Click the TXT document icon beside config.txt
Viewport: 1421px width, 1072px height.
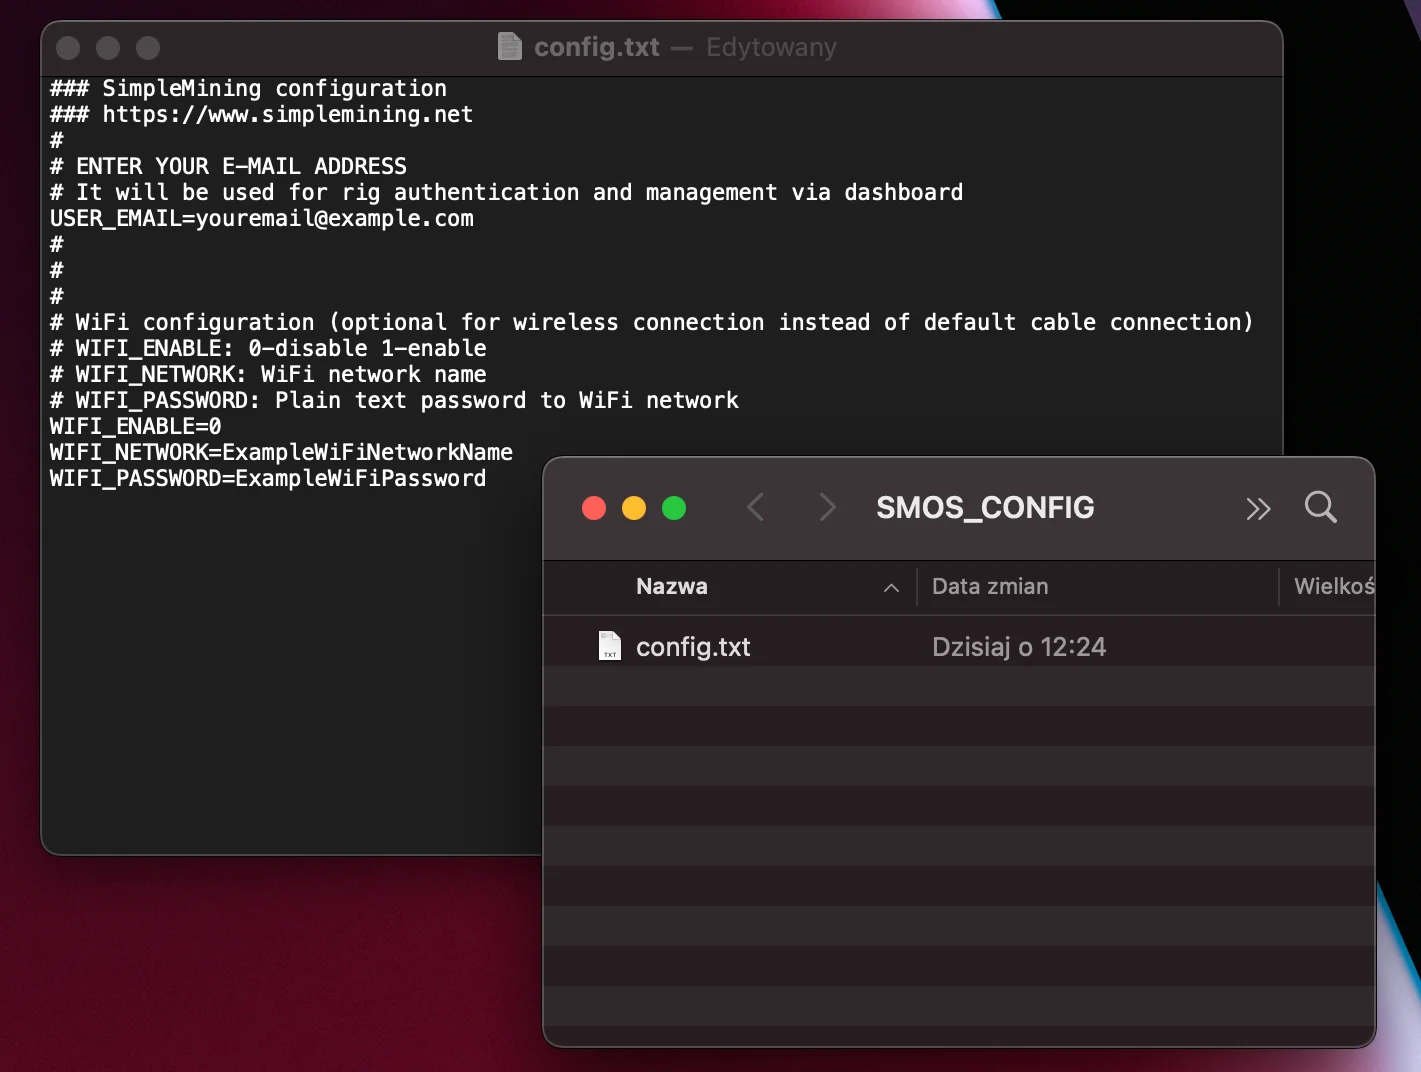pyautogui.click(x=609, y=646)
